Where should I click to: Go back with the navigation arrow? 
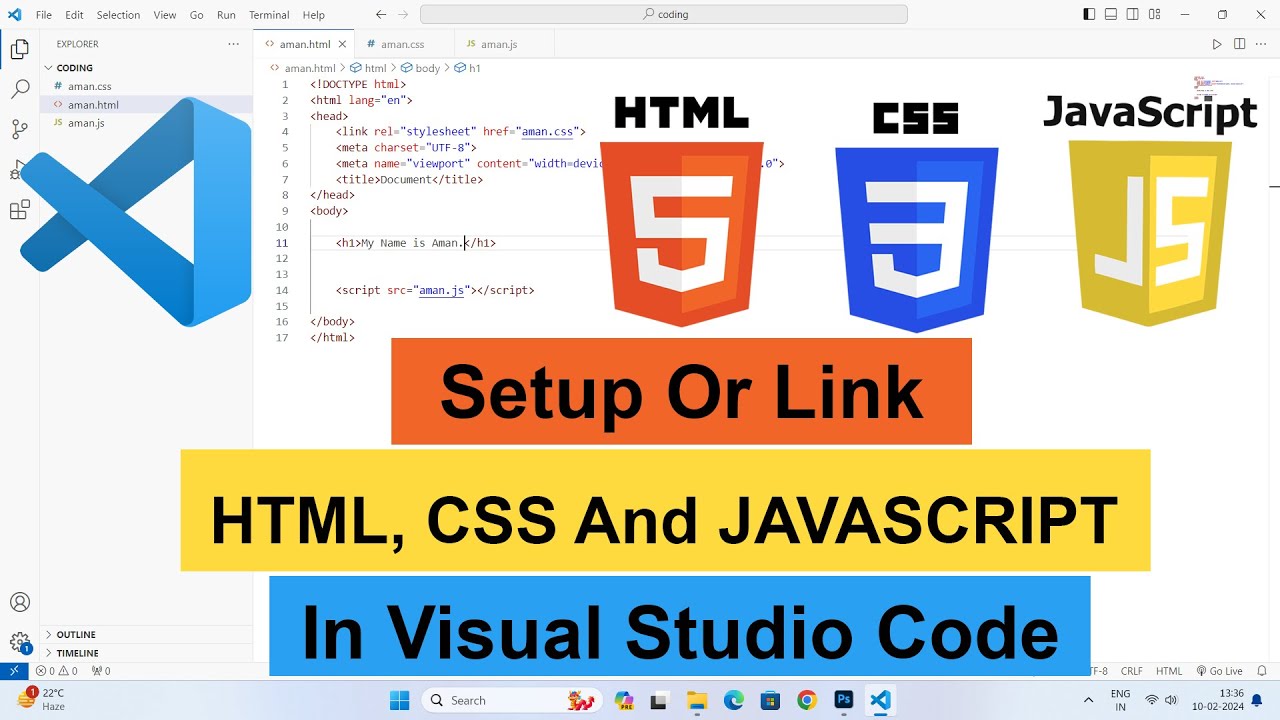[381, 15]
